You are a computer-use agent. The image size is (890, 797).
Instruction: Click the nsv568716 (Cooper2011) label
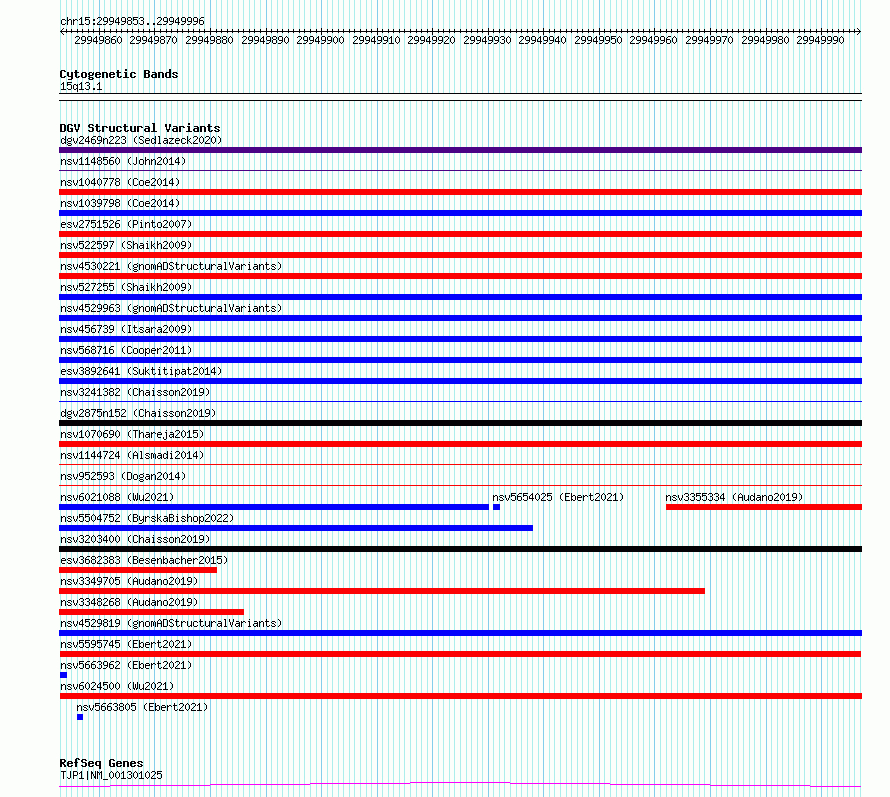click(126, 350)
